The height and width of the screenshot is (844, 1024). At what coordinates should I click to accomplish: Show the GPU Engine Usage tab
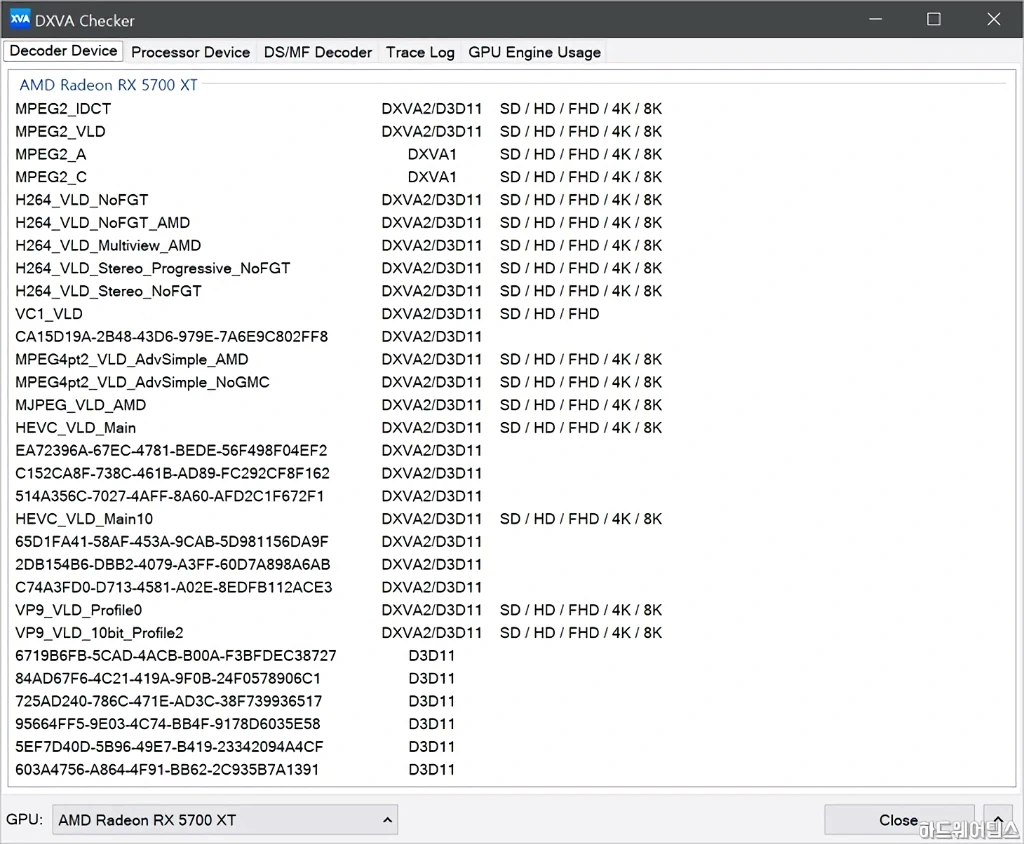click(x=534, y=52)
